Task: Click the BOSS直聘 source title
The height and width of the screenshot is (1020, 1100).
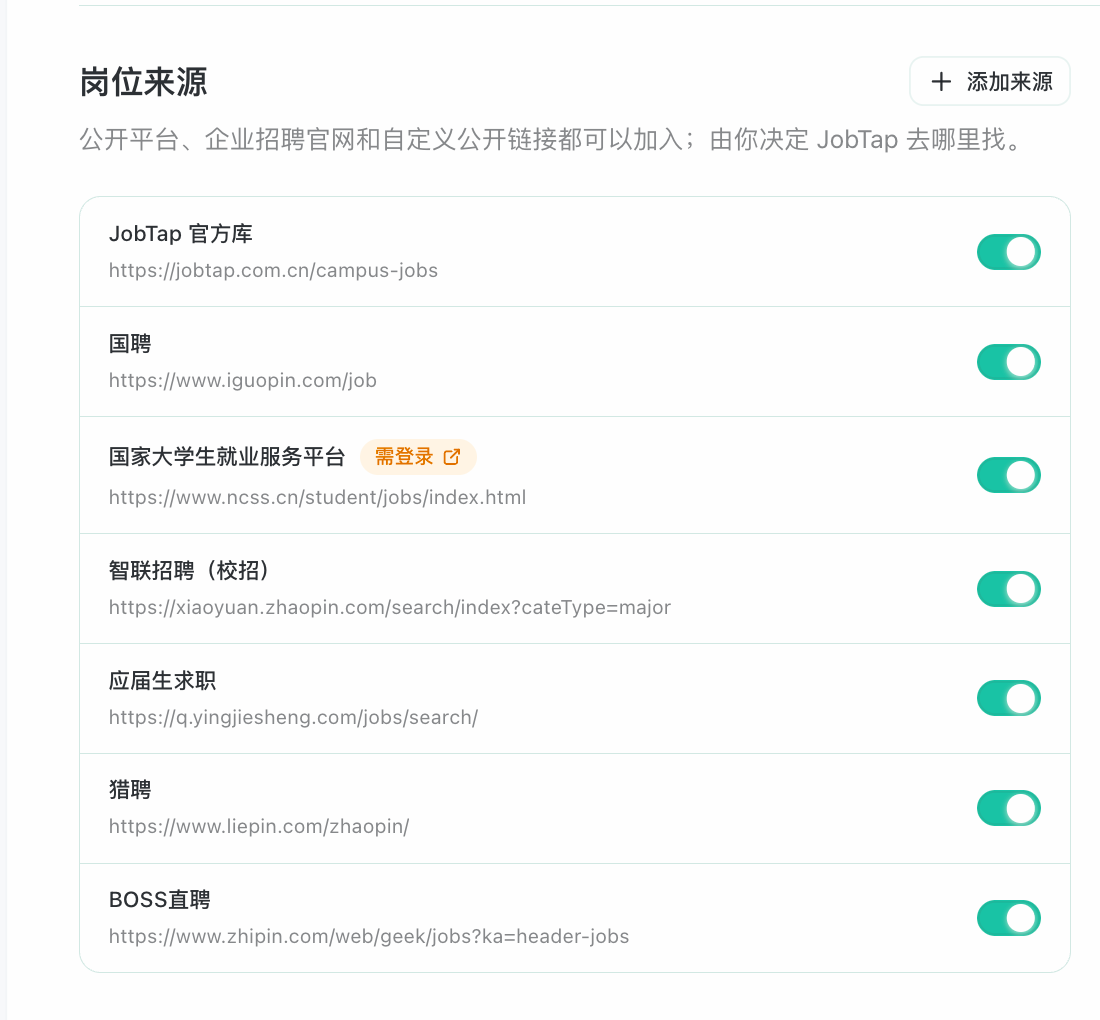Action: tap(159, 900)
